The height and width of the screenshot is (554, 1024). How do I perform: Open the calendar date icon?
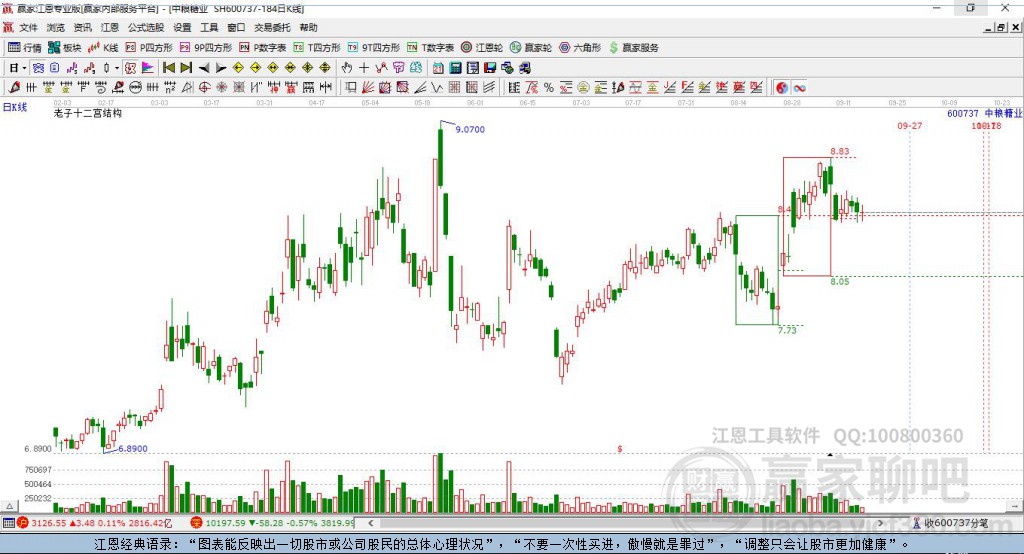click(438, 67)
